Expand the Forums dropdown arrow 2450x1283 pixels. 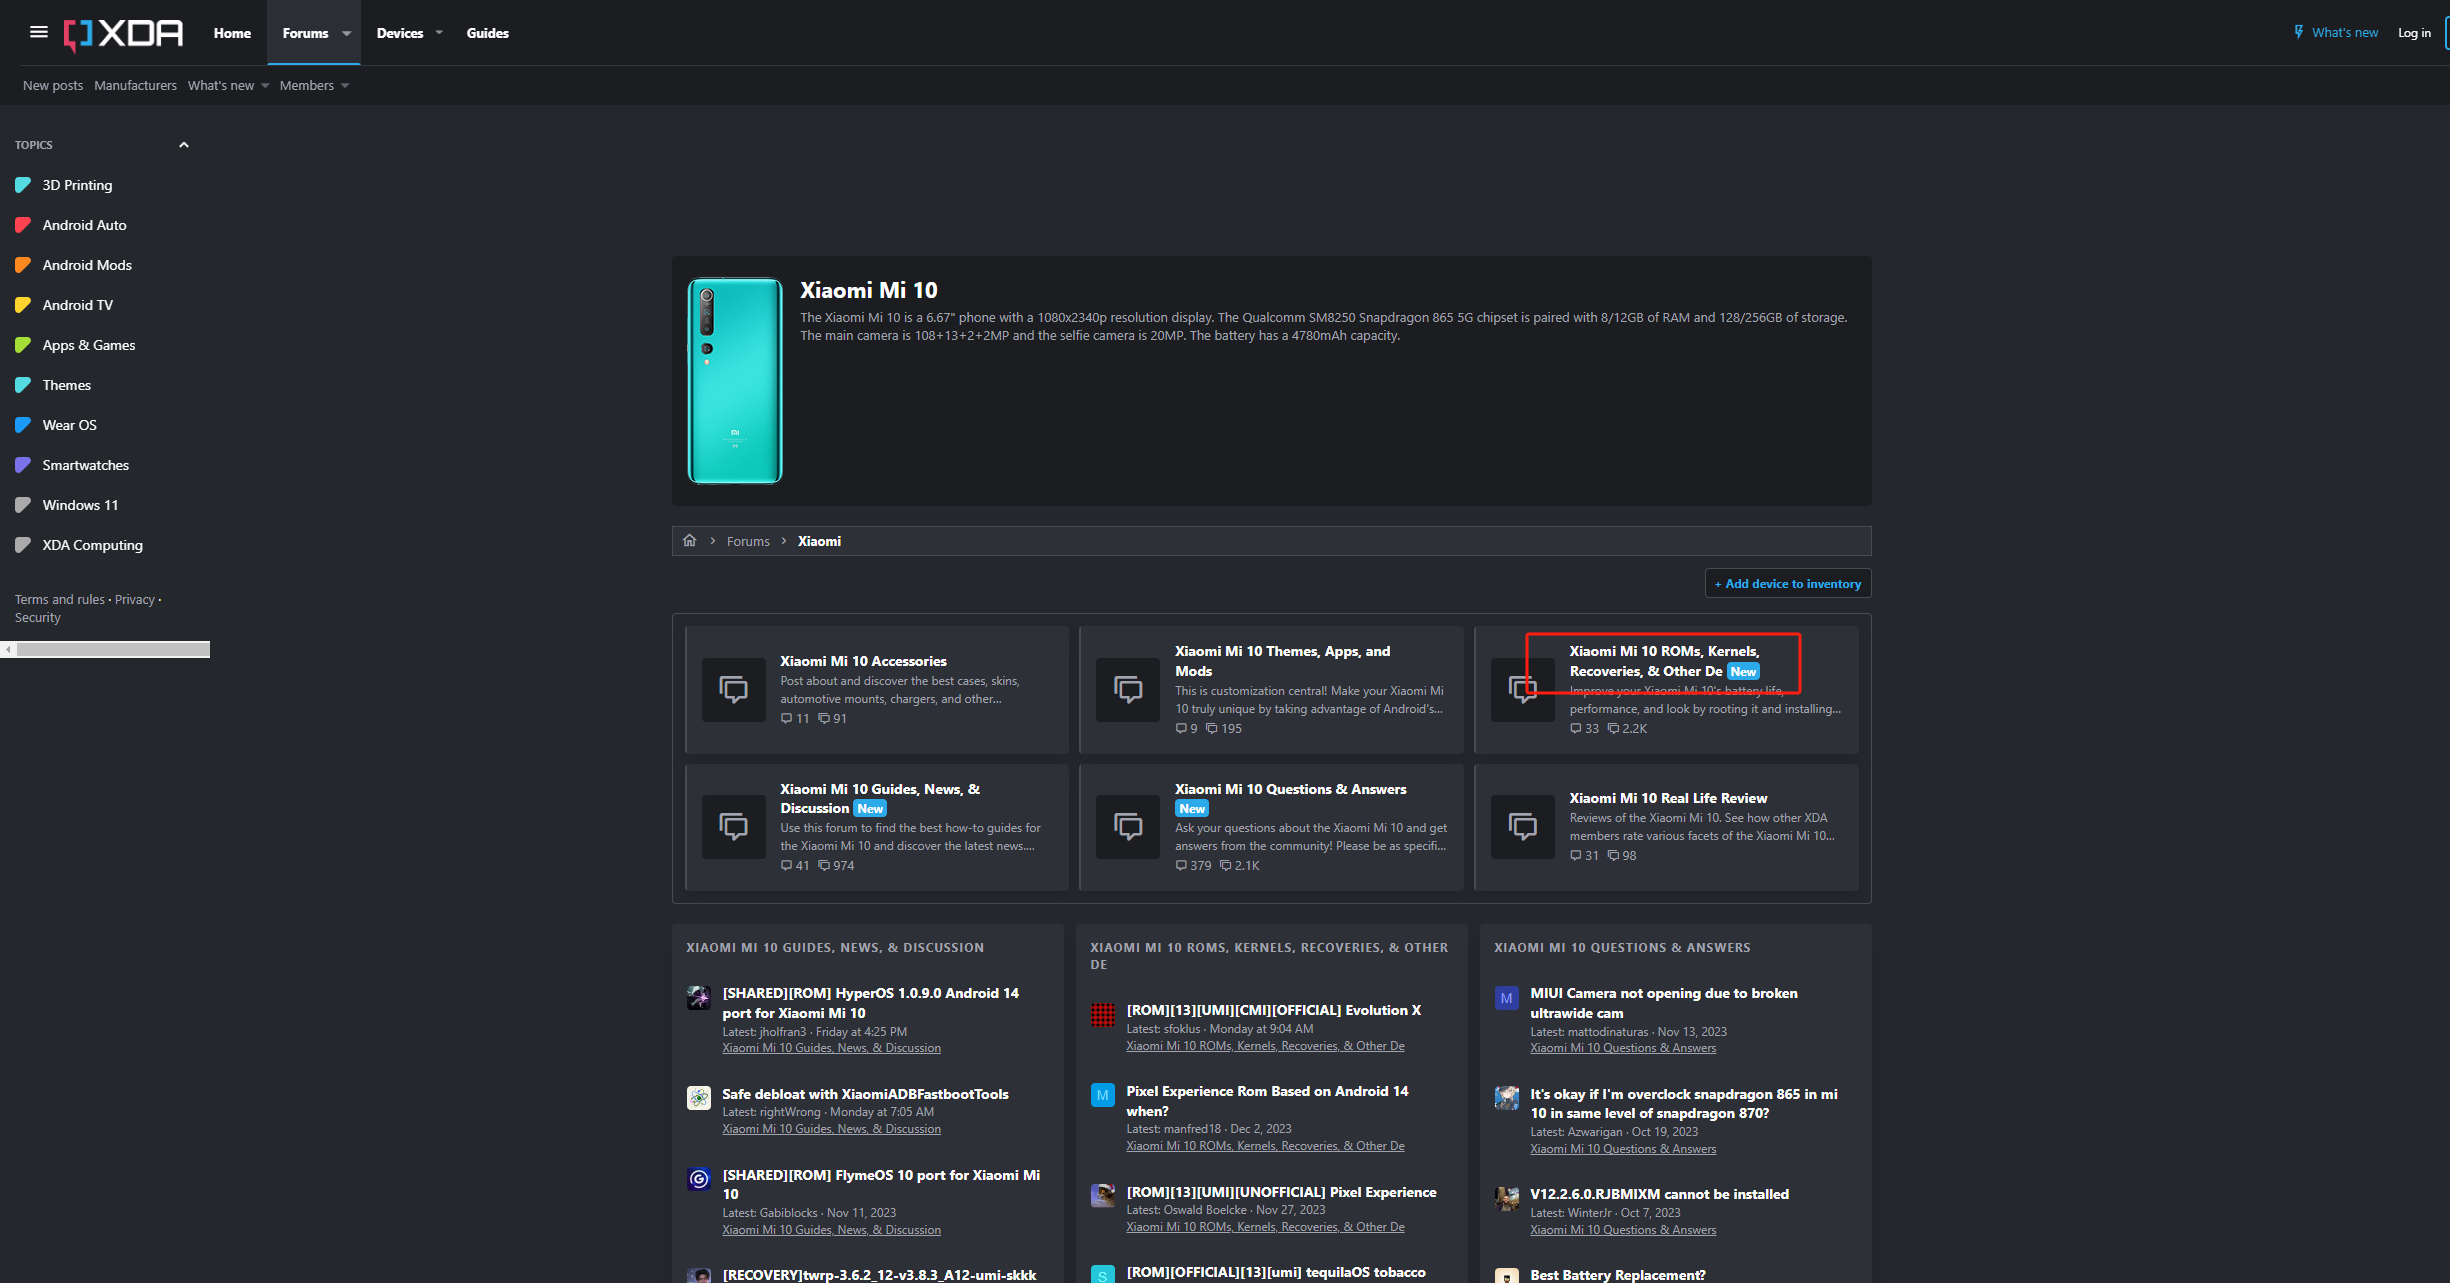pos(347,33)
